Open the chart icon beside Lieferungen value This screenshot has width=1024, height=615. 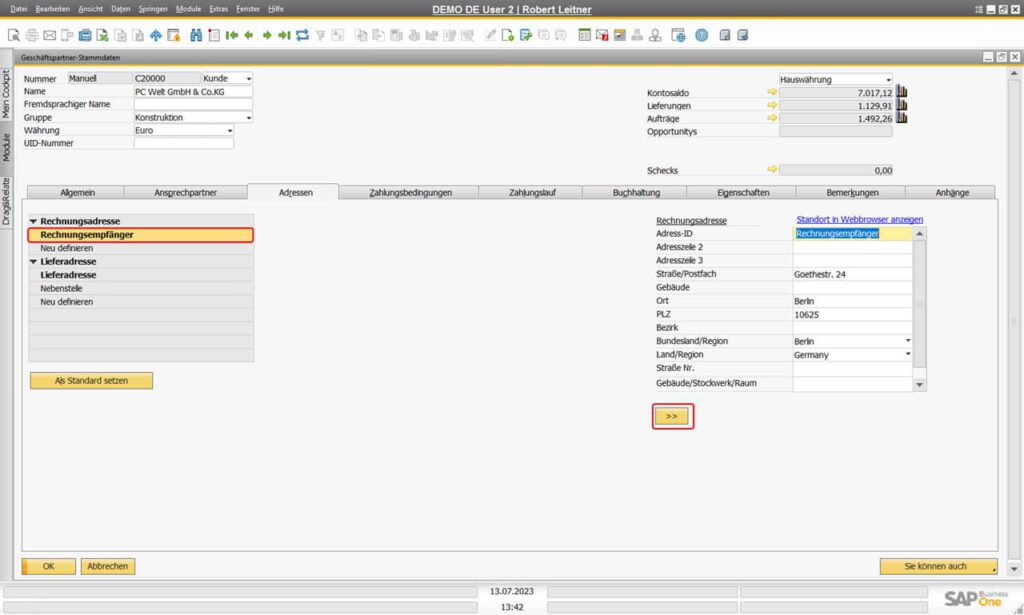click(902, 104)
